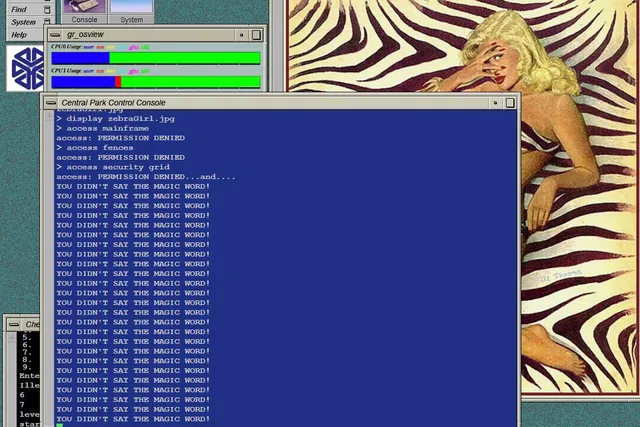Open the System menu in the toolchest

pyautogui.click(x=22, y=22)
